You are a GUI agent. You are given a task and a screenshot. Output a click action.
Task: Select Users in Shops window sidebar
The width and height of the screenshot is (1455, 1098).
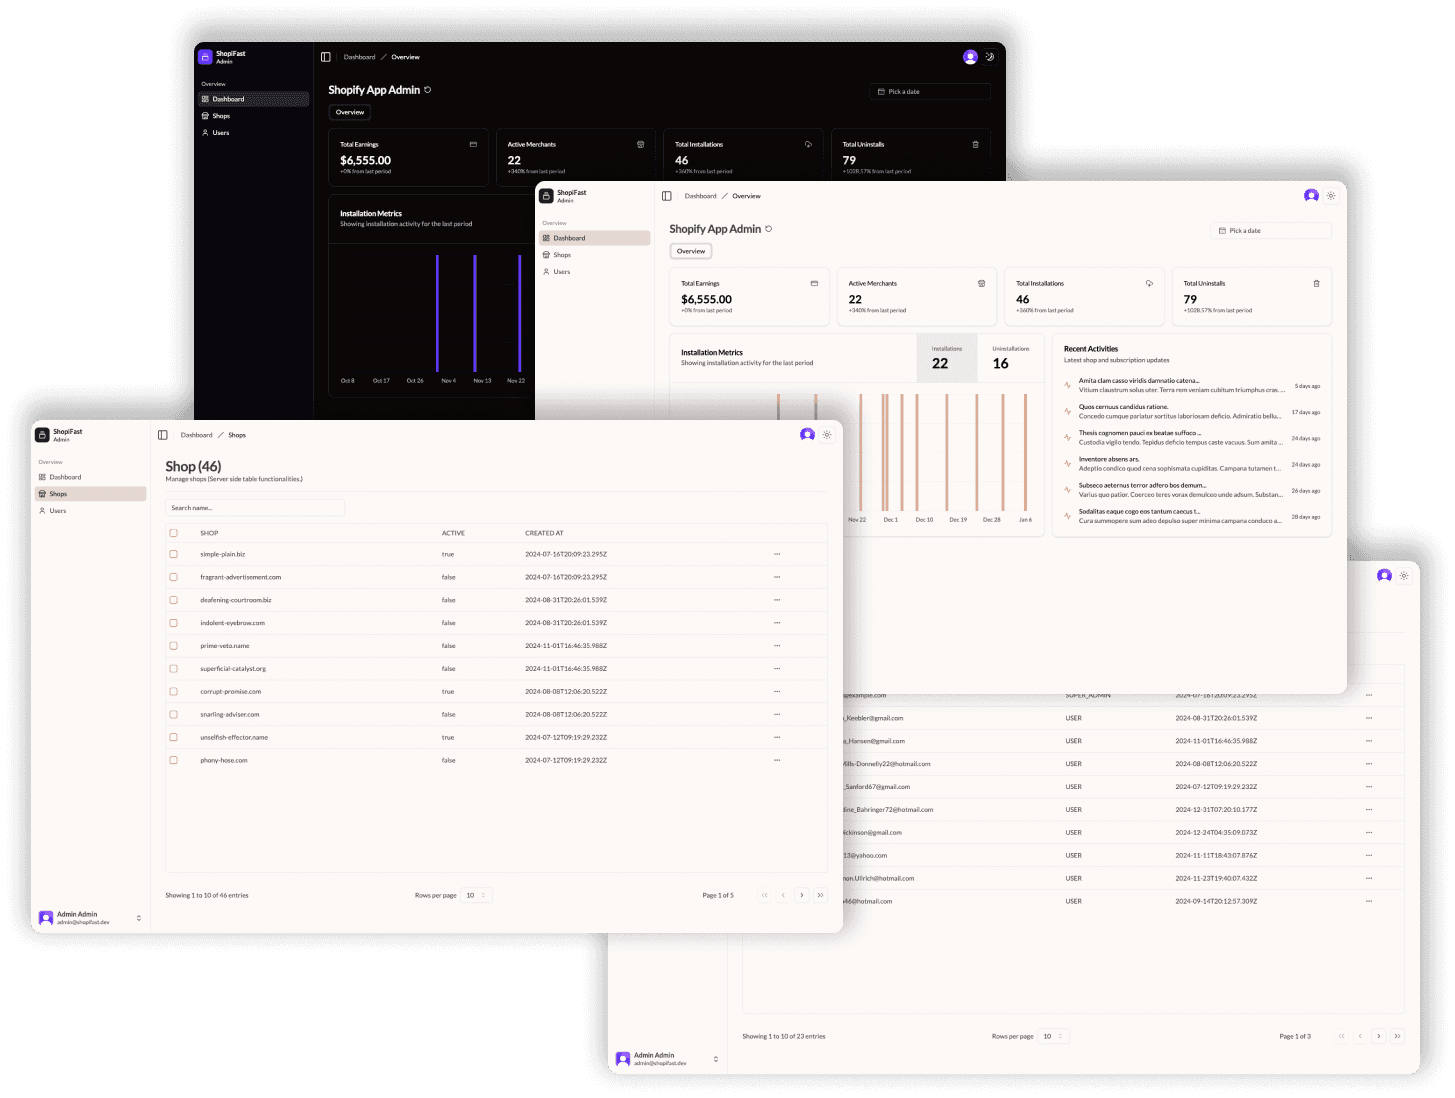click(x=90, y=511)
